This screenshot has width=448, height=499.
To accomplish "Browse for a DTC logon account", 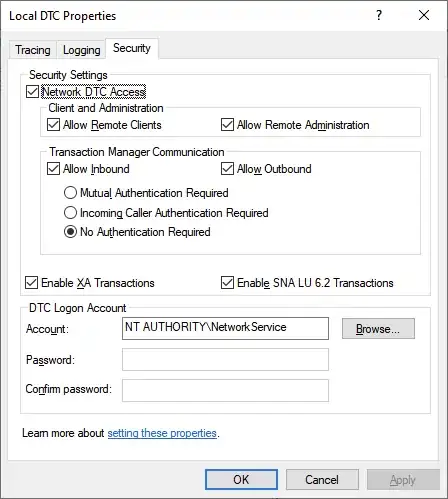I will 378,329.
